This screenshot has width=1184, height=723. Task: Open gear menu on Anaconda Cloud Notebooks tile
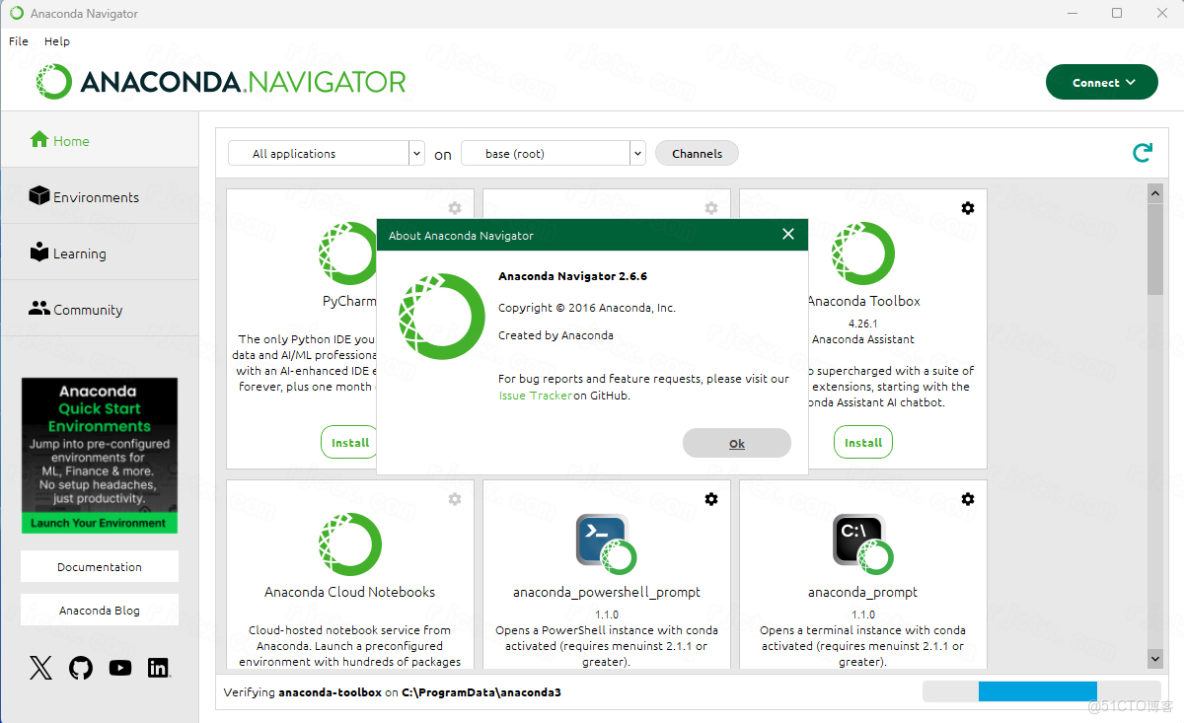pos(454,498)
